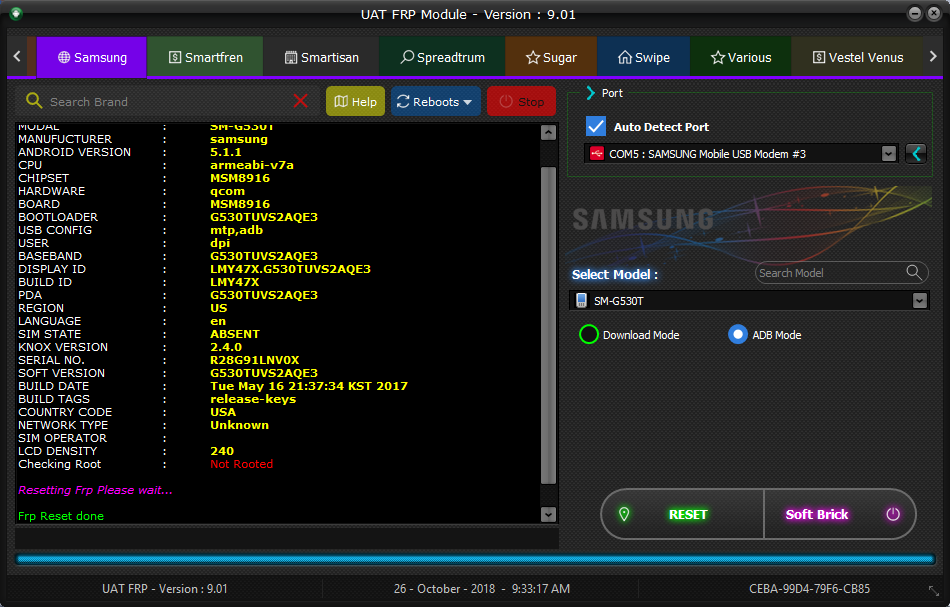Click the Soft Brick button
950x607 pixels.
pos(840,514)
